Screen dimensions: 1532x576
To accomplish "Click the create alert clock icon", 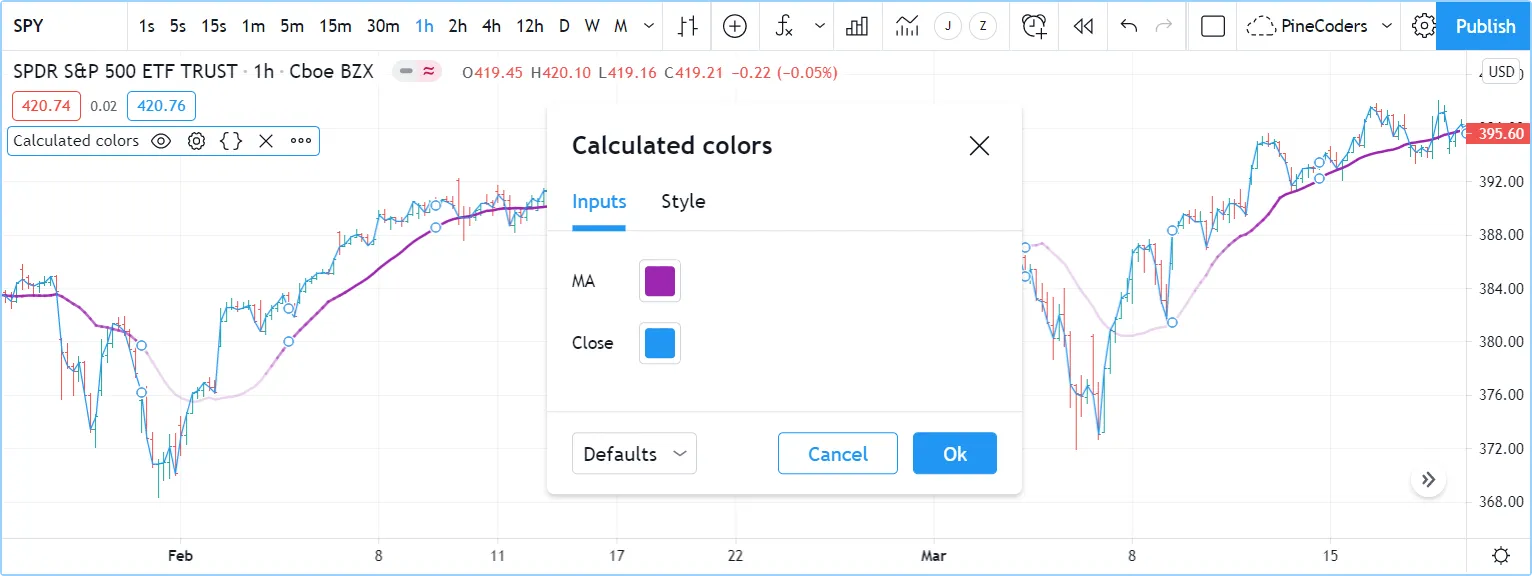I will (x=1034, y=26).
